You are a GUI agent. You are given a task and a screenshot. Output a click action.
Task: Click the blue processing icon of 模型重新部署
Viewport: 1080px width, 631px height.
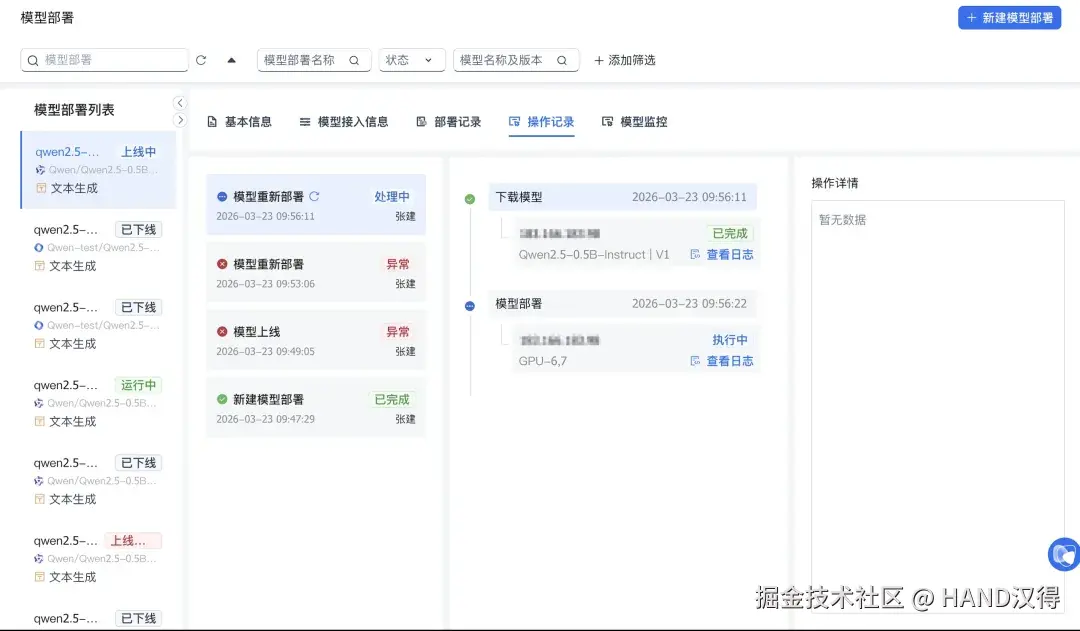point(222,196)
